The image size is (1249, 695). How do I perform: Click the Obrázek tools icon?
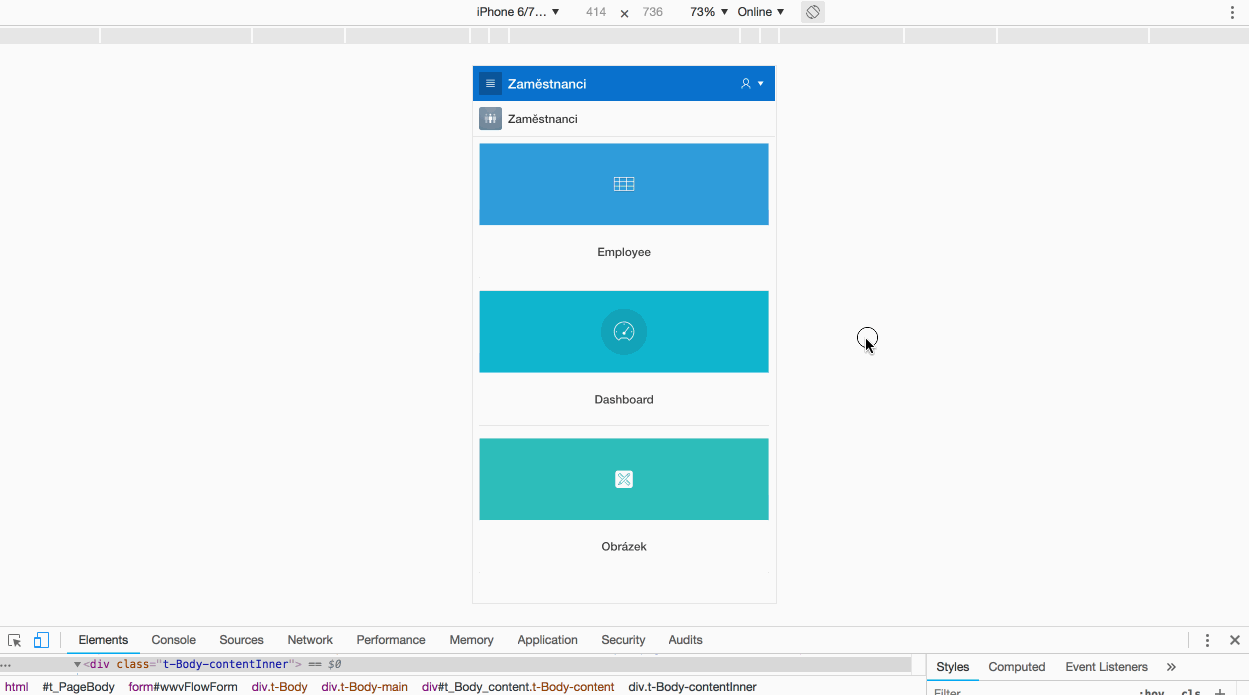click(624, 479)
